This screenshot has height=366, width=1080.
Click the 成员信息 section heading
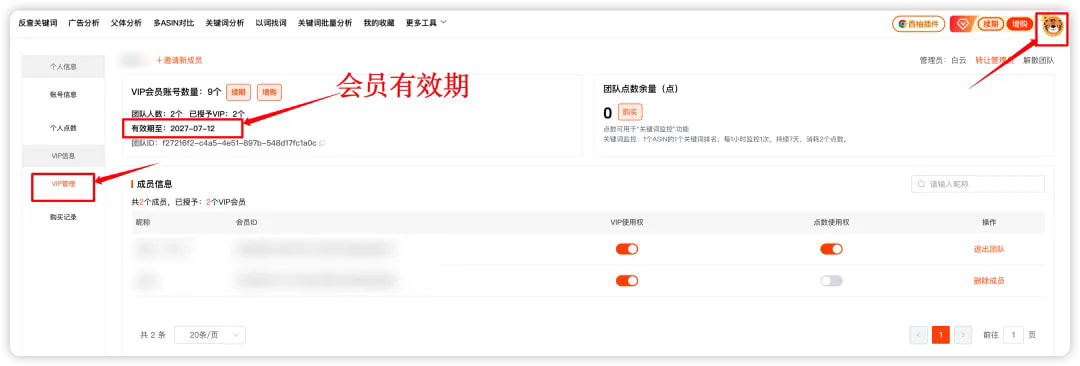coord(154,184)
